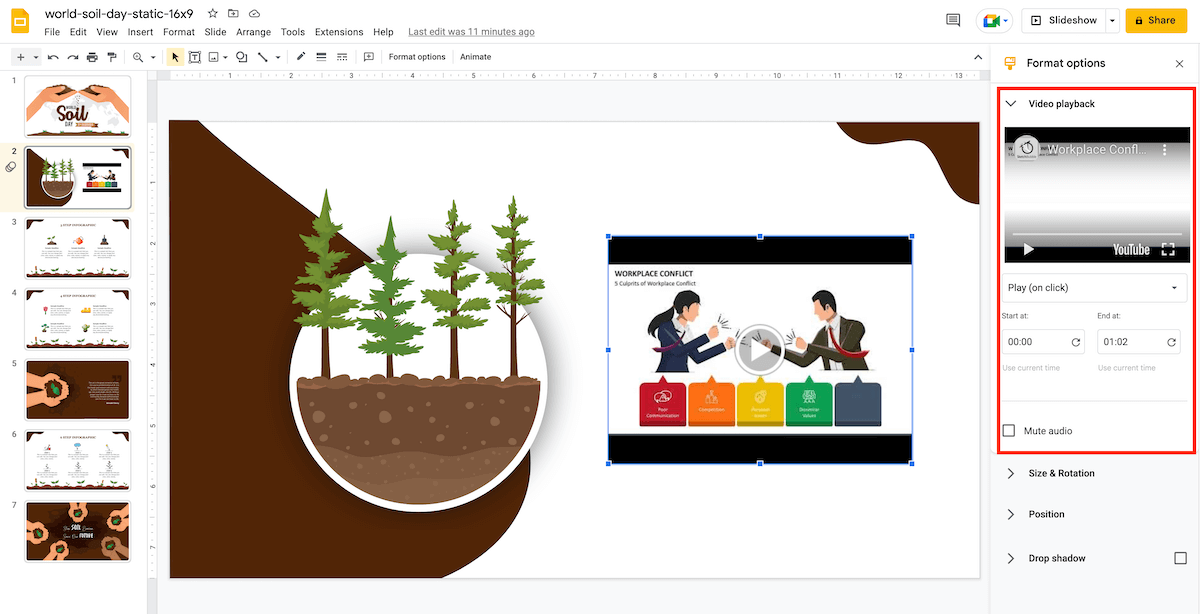Star the presentation title
Screen dimensions: 1200x614
click(x=212, y=14)
